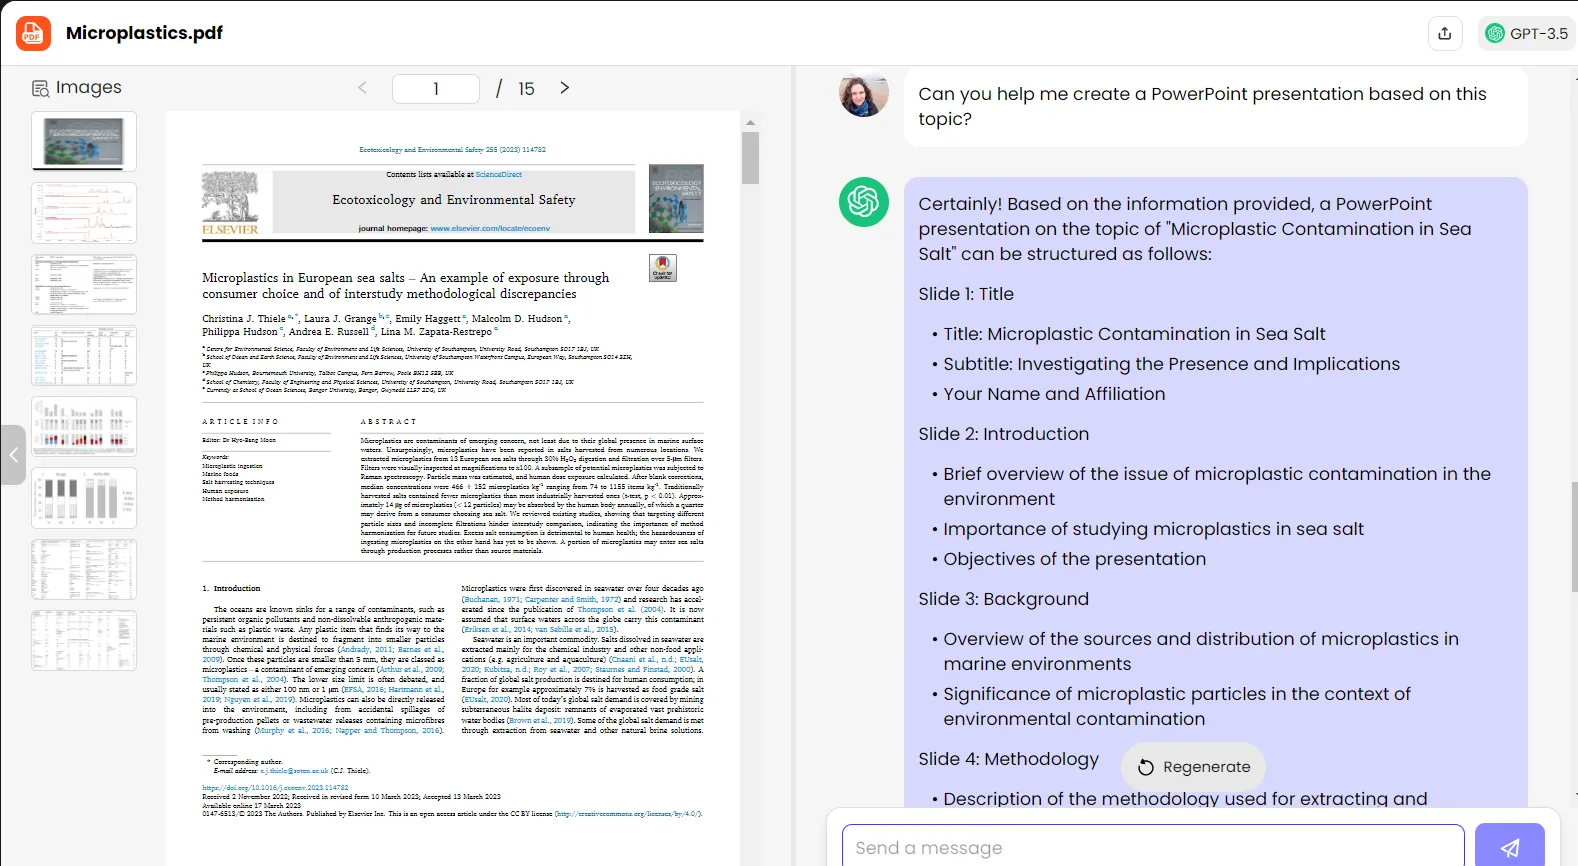The image size is (1578, 866).
Task: Open the elsevier.com journal homepage link
Action: 490,228
